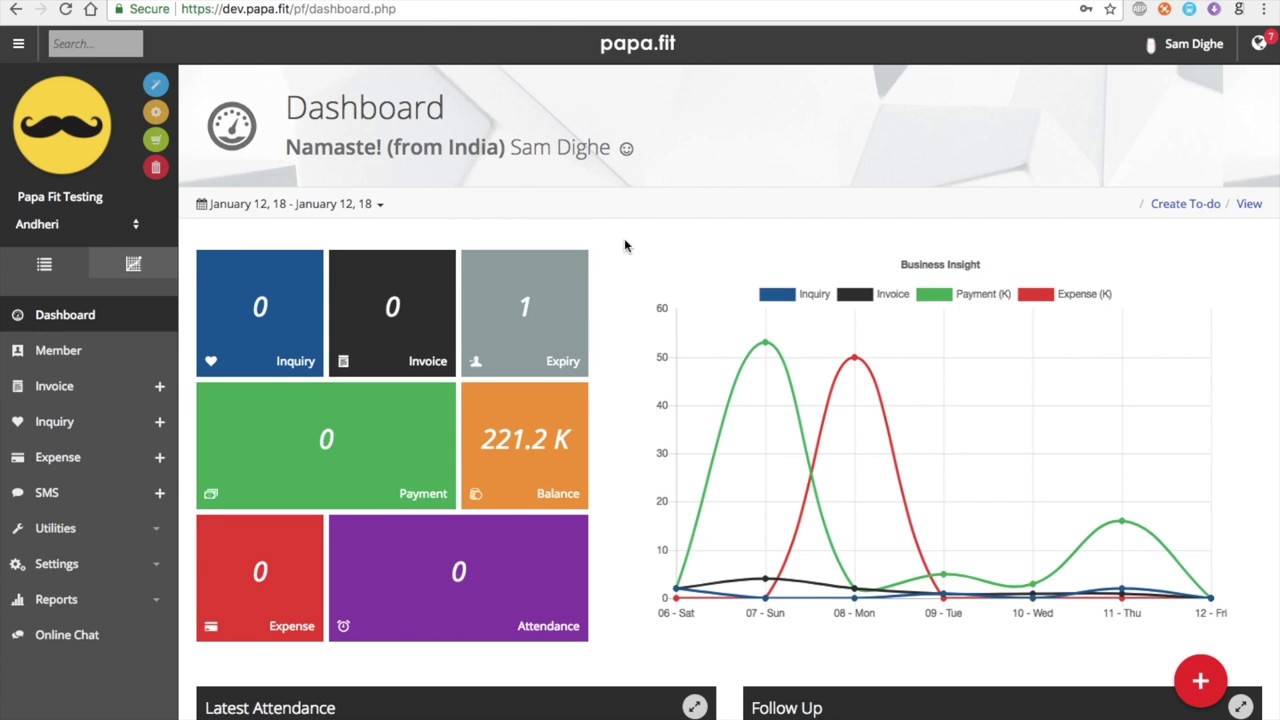Image resolution: width=1280 pixels, height=720 pixels.
Task: Click the Create To-do link
Action: tap(1185, 204)
